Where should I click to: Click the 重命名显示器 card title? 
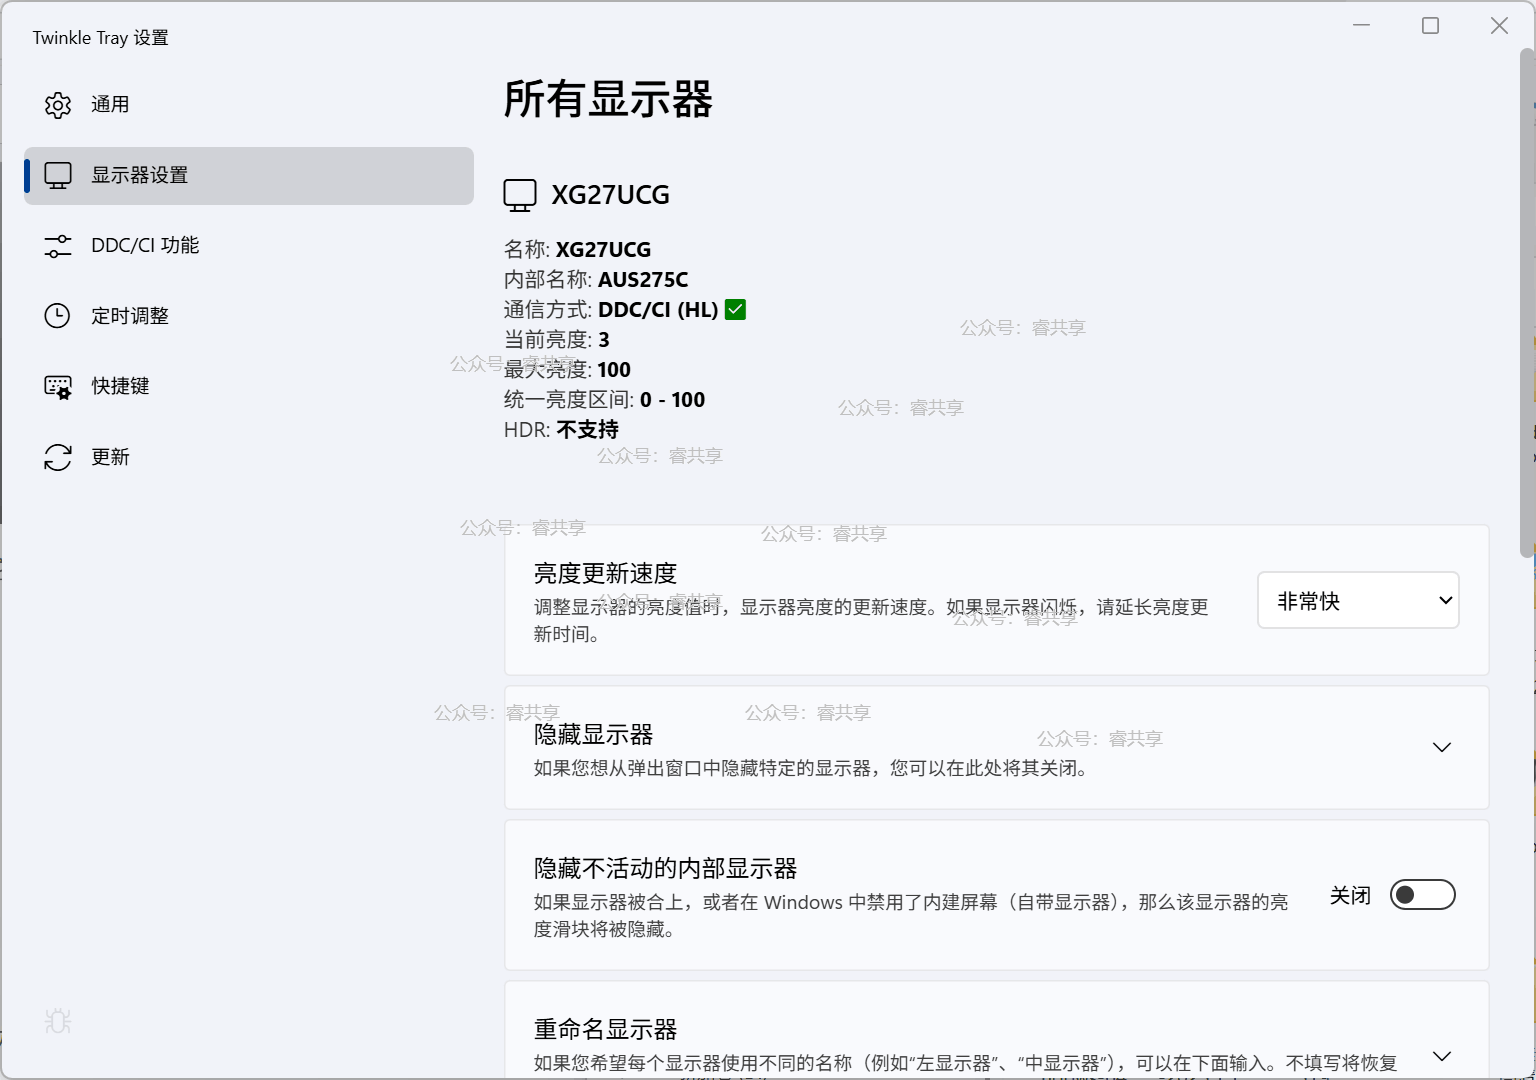coord(605,1029)
